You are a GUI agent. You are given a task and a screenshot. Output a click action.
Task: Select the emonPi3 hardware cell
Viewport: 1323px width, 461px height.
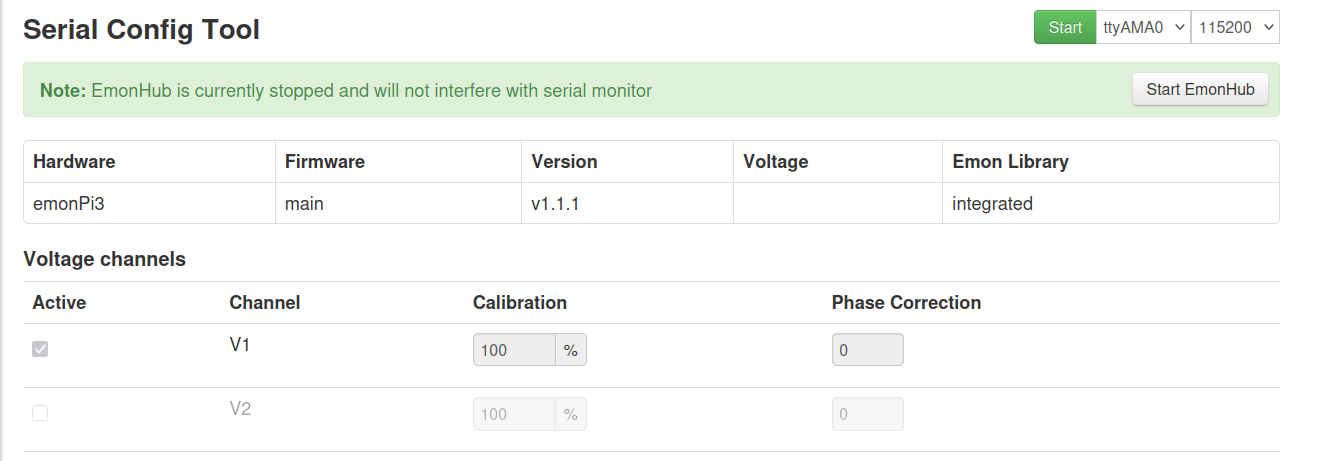coord(150,203)
